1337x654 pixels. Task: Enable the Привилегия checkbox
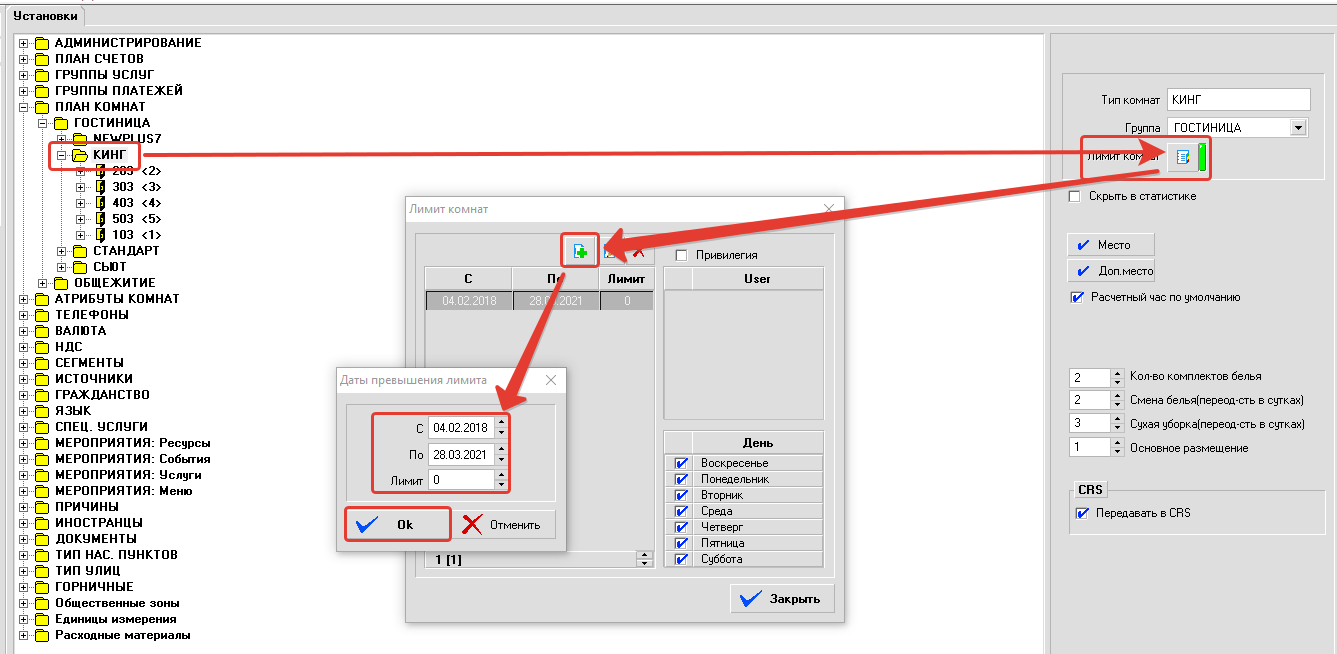click(x=682, y=256)
